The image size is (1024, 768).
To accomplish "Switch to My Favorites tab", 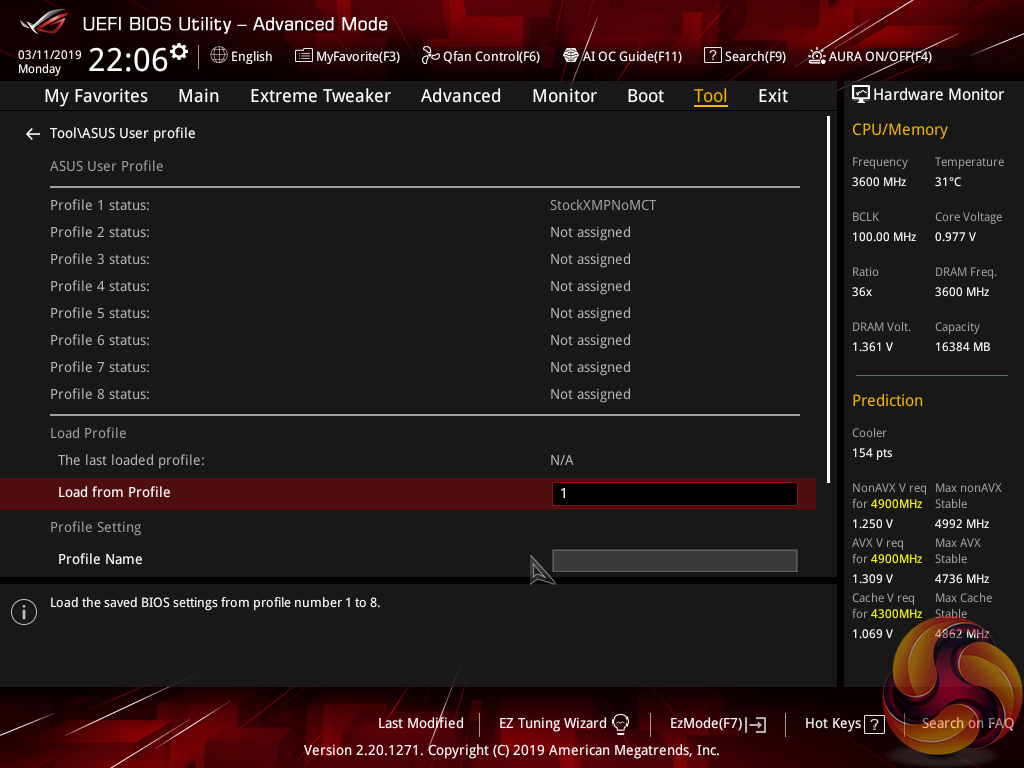I will point(96,96).
